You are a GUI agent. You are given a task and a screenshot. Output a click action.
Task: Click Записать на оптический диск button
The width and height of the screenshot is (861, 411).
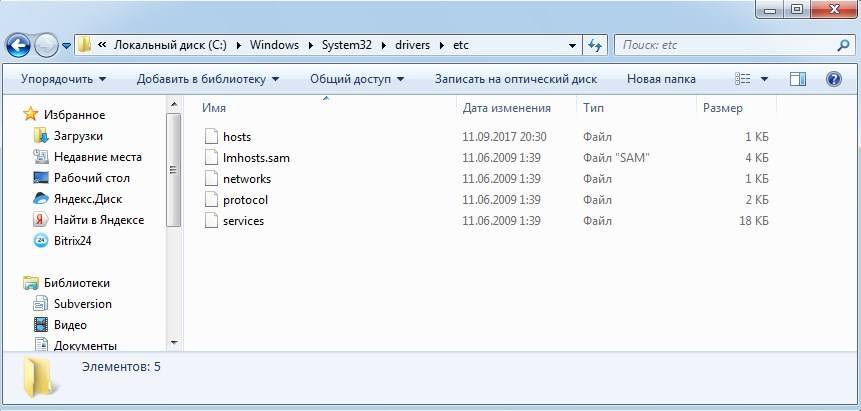[x=515, y=79]
